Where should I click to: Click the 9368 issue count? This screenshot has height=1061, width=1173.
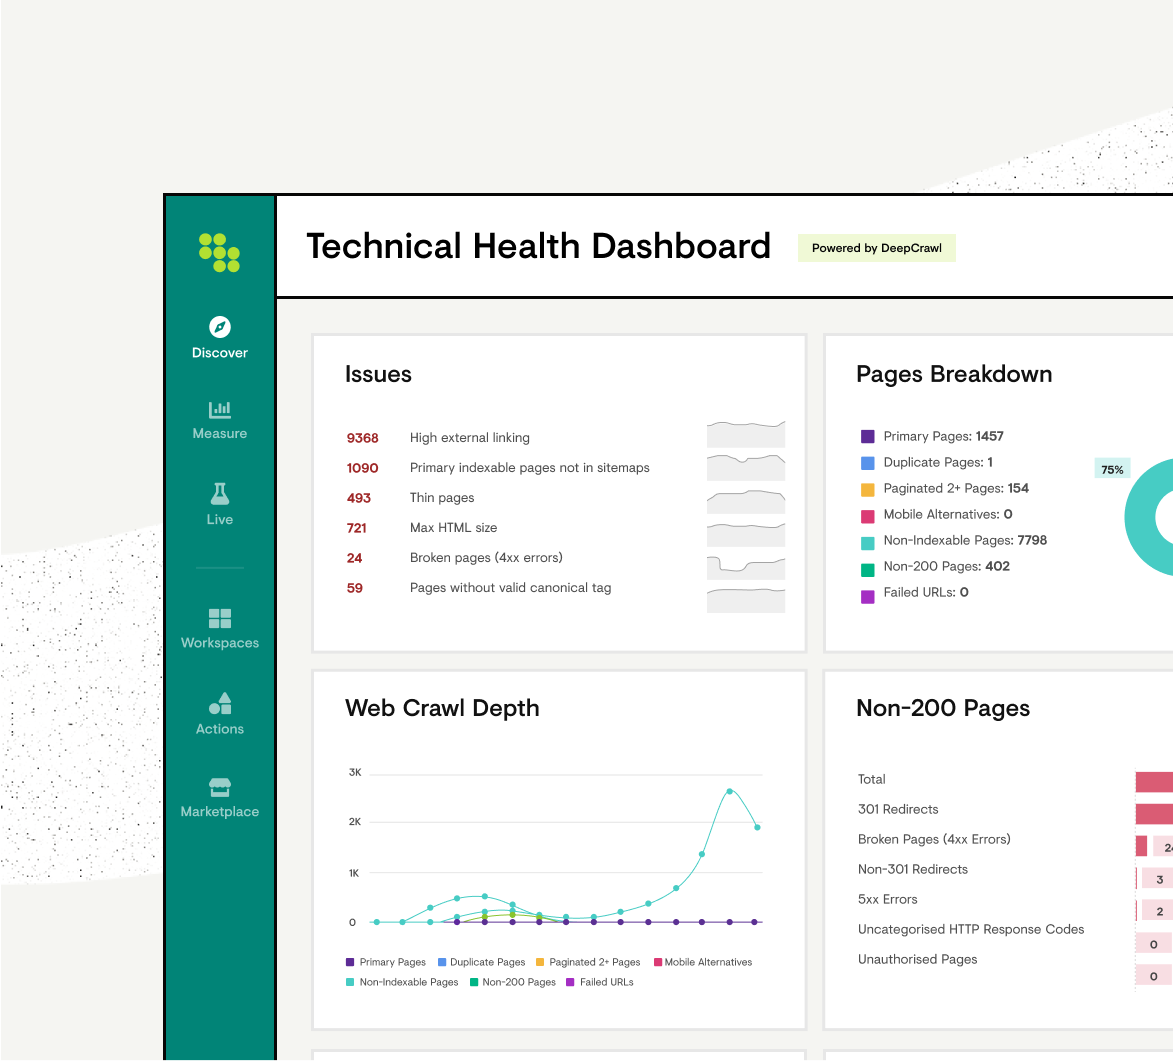coord(362,438)
